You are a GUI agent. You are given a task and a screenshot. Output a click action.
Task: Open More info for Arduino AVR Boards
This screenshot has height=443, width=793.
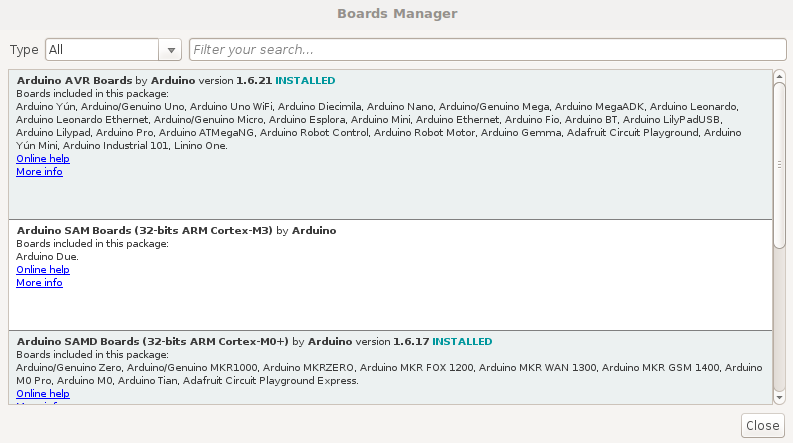(x=39, y=172)
